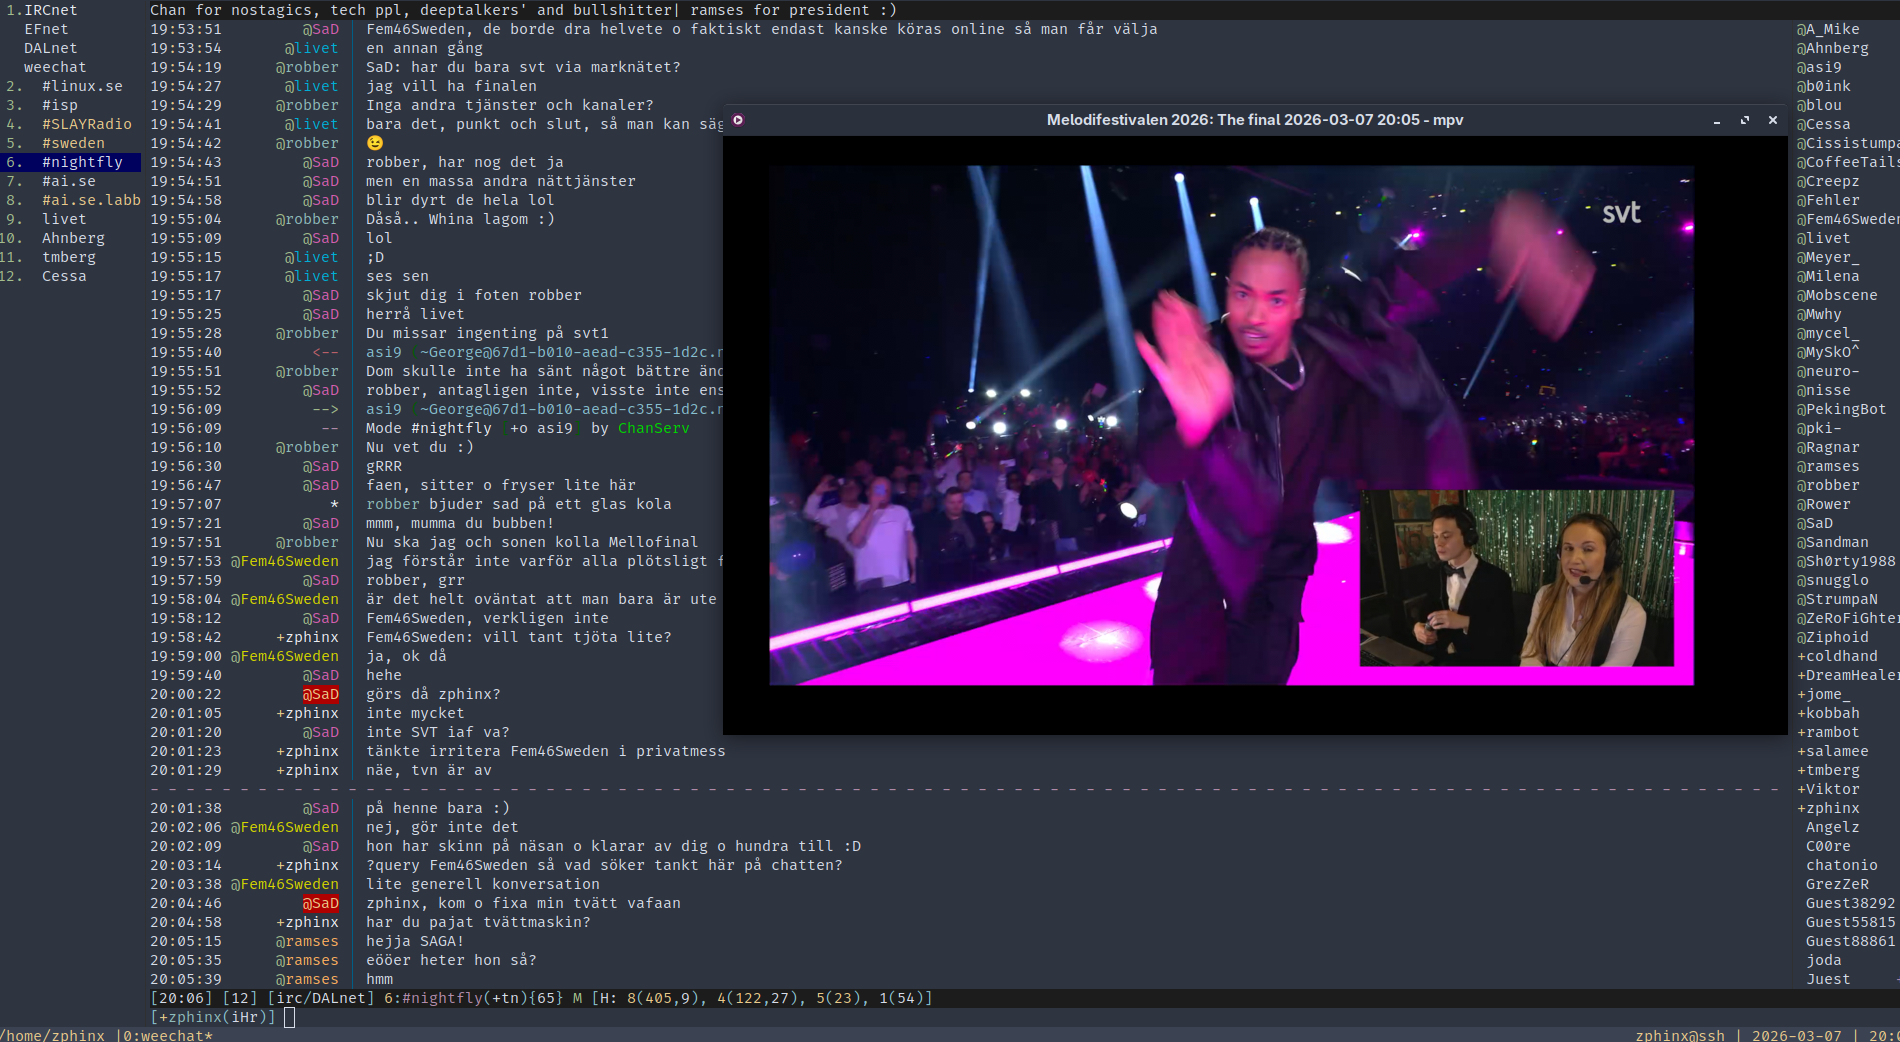Screen dimensions: 1900x1042
Task: Click the mpv app icon in title bar
Action: pos(738,120)
